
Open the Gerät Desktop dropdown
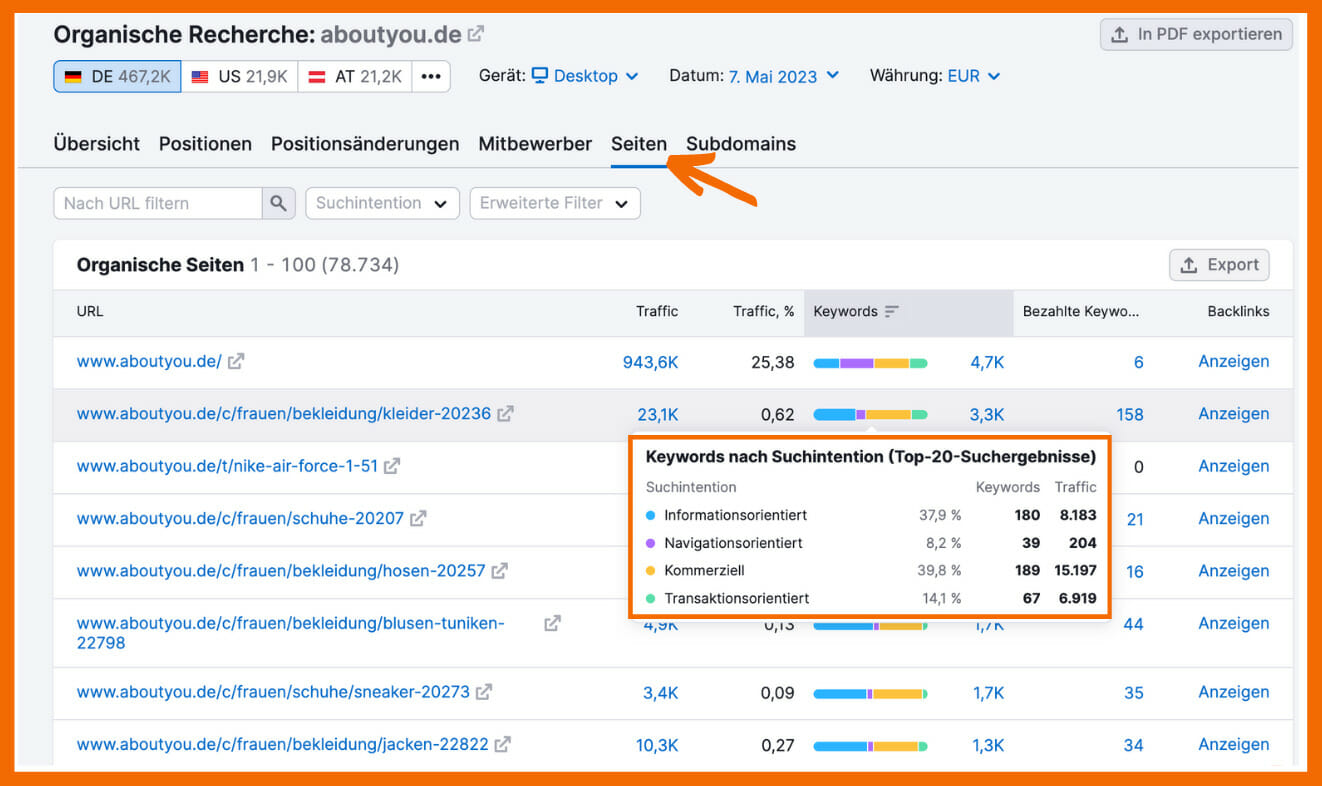pos(585,77)
